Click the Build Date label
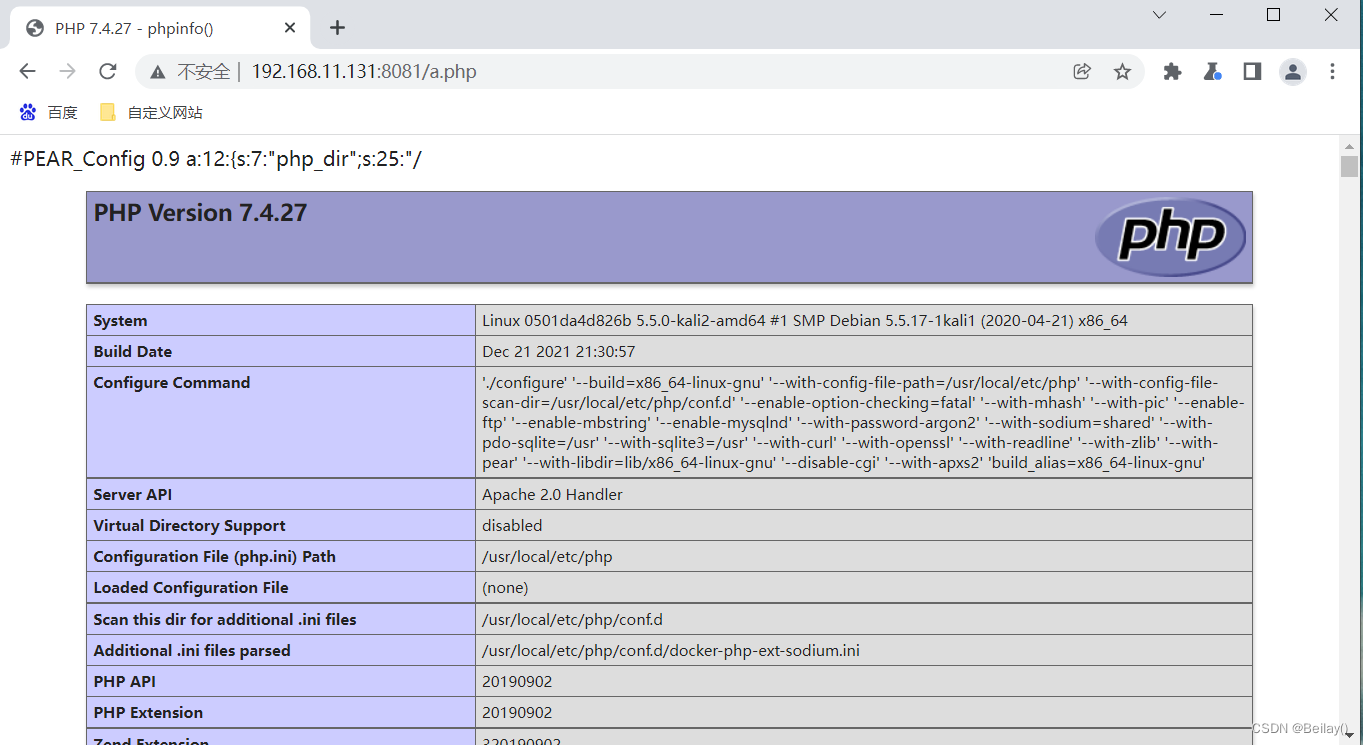This screenshot has width=1363, height=745. [x=133, y=352]
